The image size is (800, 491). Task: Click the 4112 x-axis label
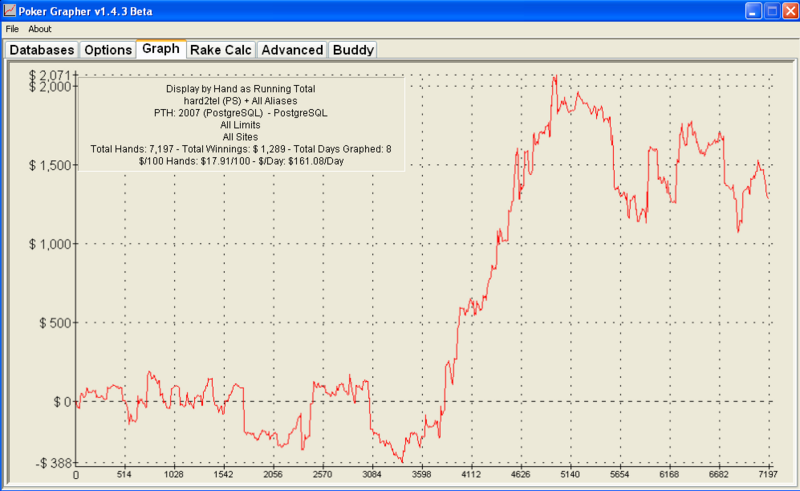point(471,475)
